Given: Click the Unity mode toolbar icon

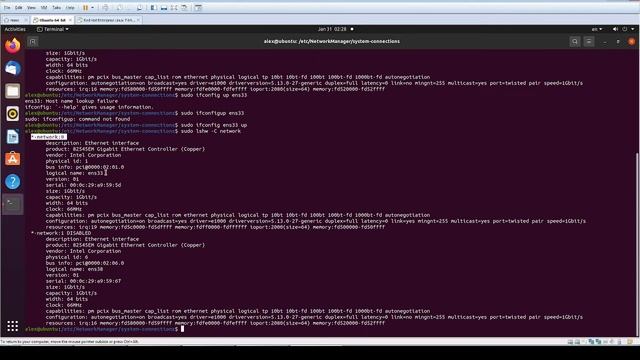Looking at the screenshot, I should tap(184, 8).
